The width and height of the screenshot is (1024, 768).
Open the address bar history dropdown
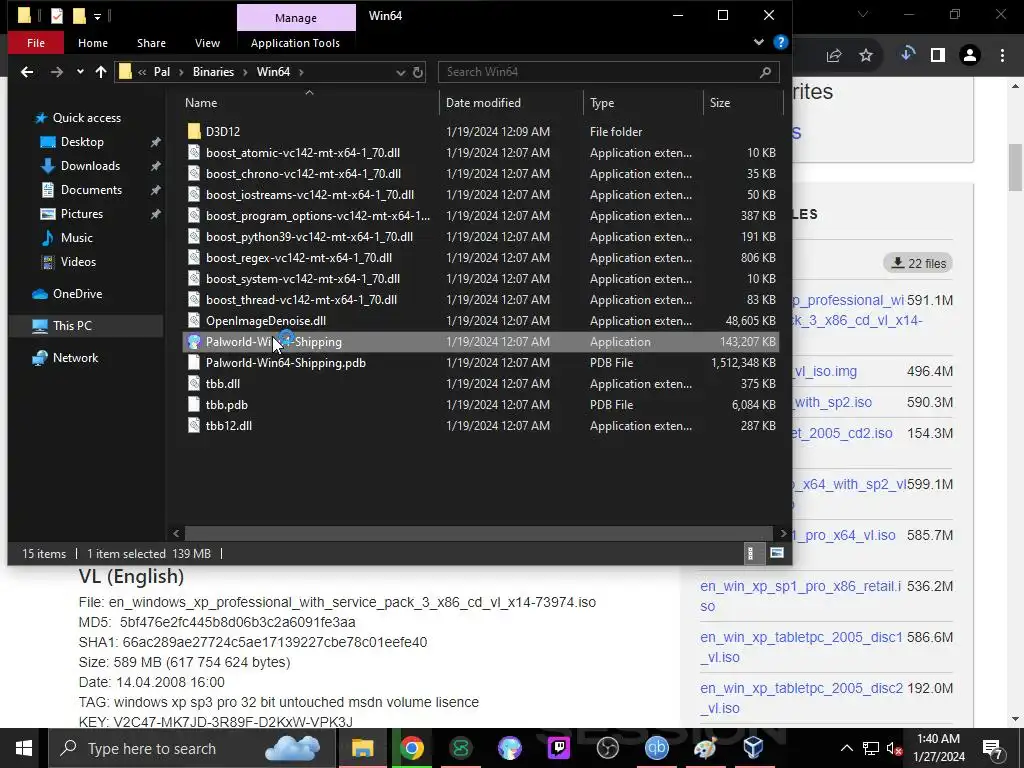click(x=400, y=72)
